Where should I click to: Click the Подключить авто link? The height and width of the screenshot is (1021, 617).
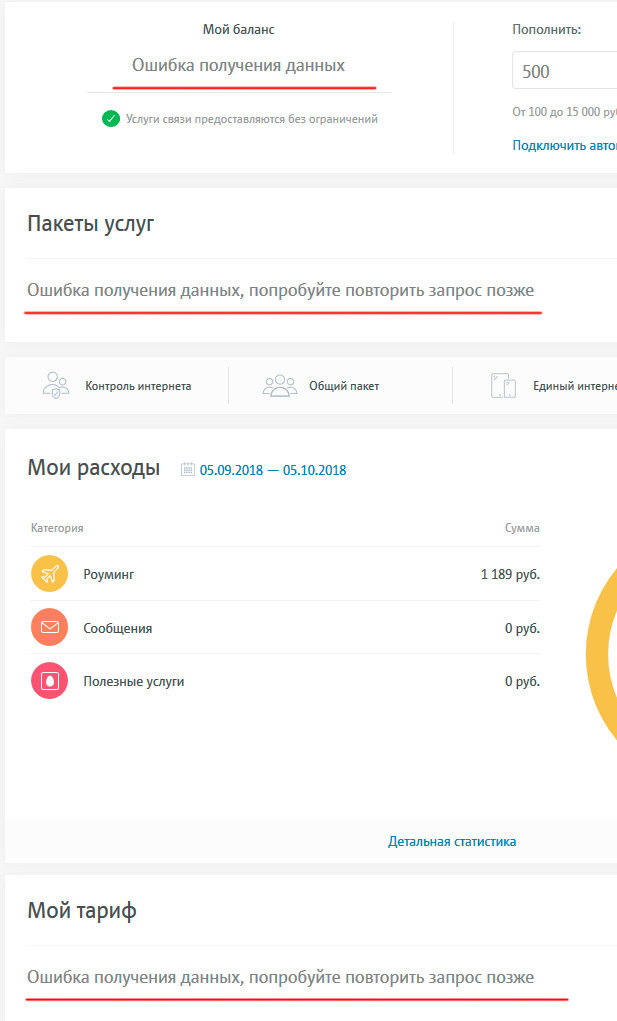click(x=564, y=145)
